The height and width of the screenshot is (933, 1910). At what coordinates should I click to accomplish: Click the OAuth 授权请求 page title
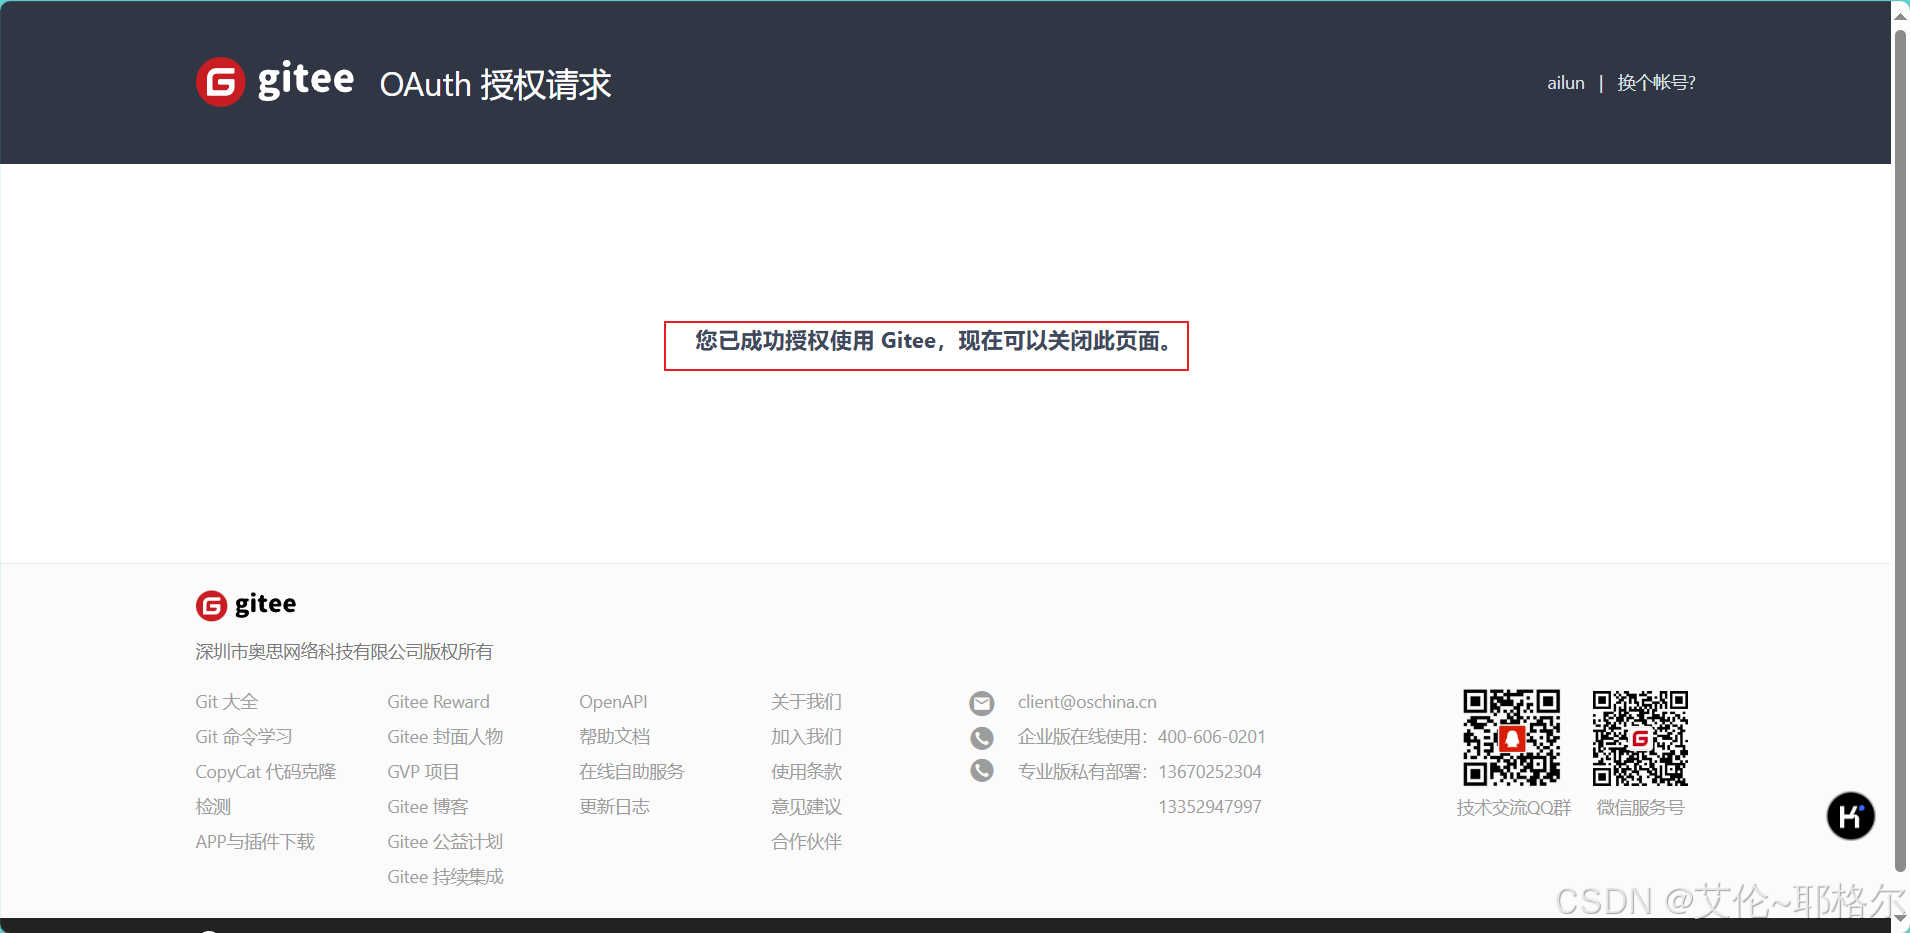tap(496, 85)
